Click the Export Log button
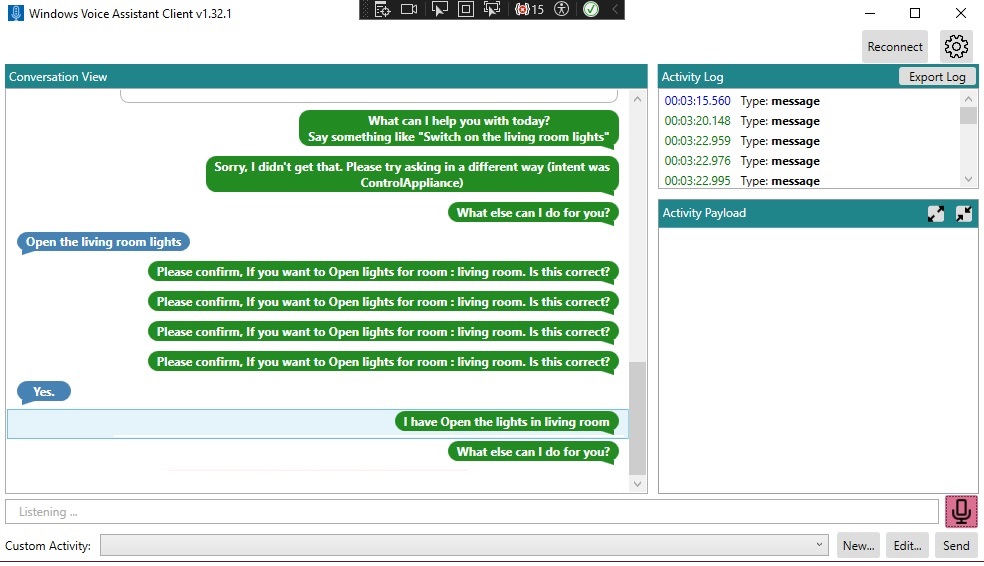This screenshot has width=984, height=566. tap(936, 77)
